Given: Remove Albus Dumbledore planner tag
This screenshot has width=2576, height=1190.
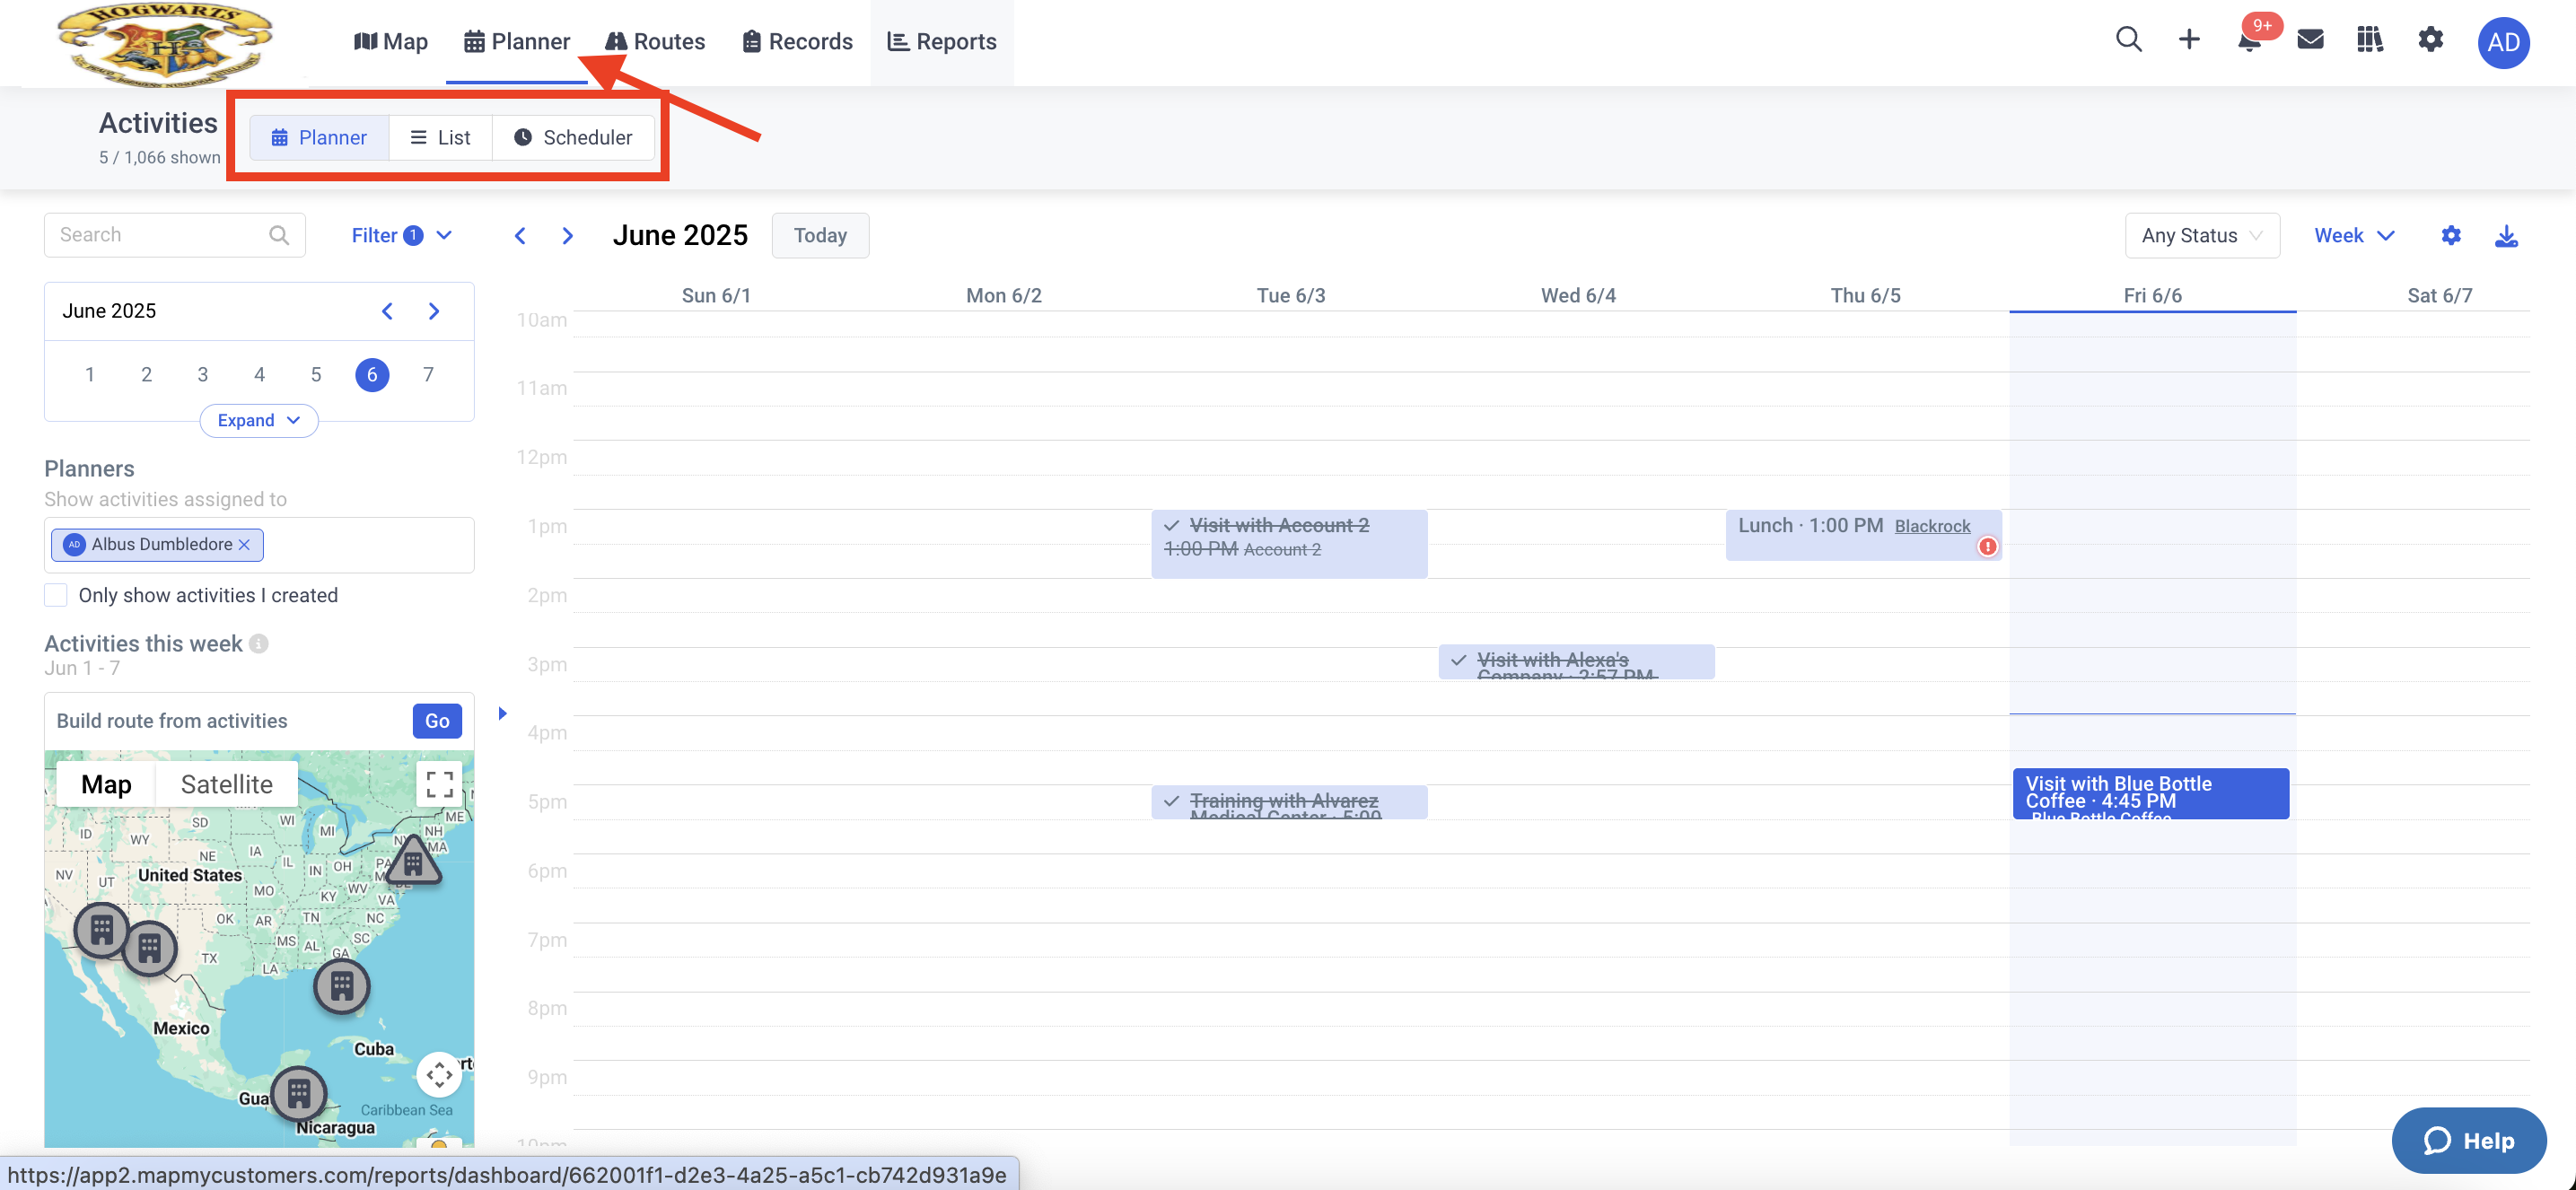Looking at the screenshot, I should tap(244, 545).
